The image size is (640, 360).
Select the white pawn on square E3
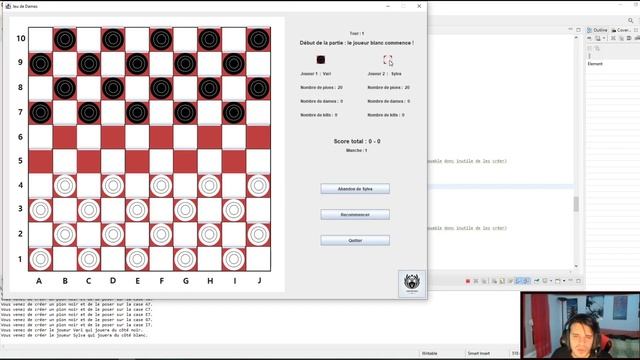tap(137, 210)
